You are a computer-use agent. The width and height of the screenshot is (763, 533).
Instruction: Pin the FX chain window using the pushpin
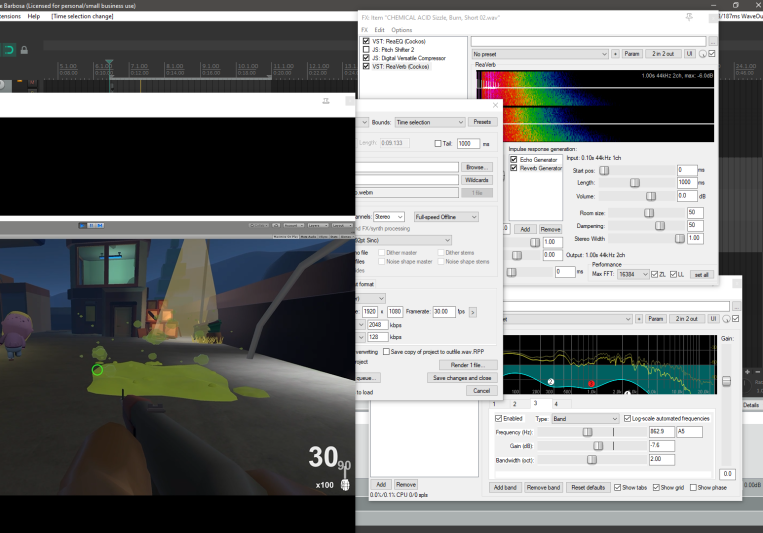point(689,17)
